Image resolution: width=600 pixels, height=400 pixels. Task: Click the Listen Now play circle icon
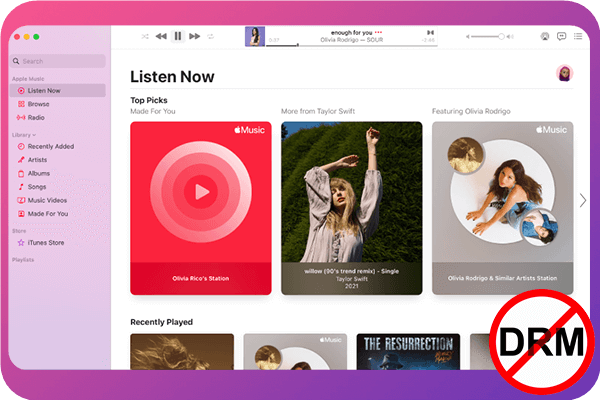21,91
